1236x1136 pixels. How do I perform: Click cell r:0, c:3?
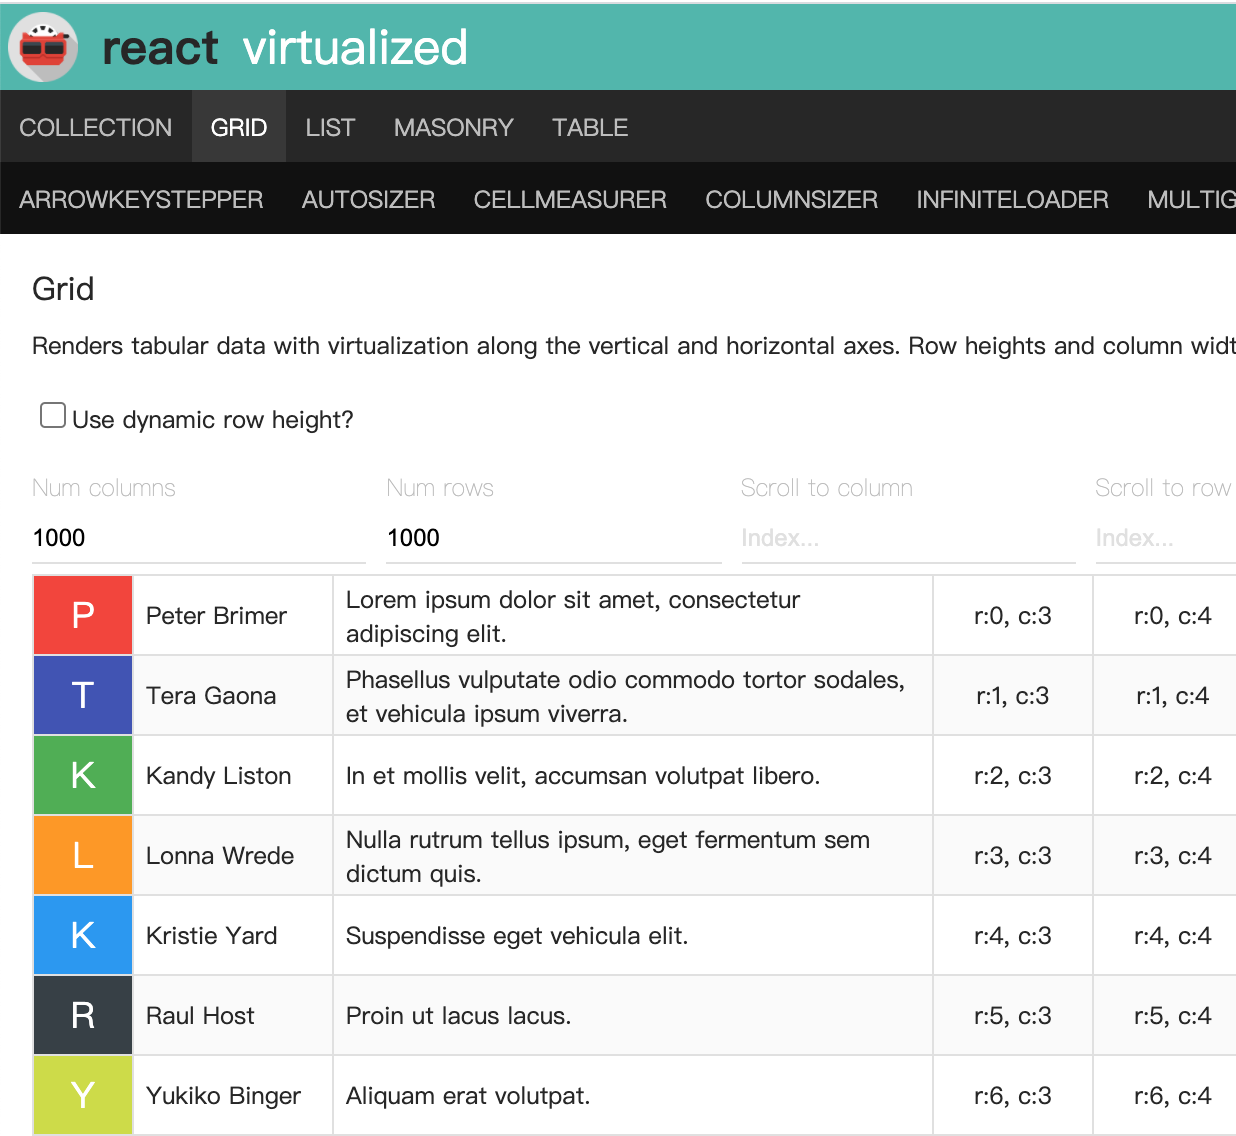(x=1013, y=615)
